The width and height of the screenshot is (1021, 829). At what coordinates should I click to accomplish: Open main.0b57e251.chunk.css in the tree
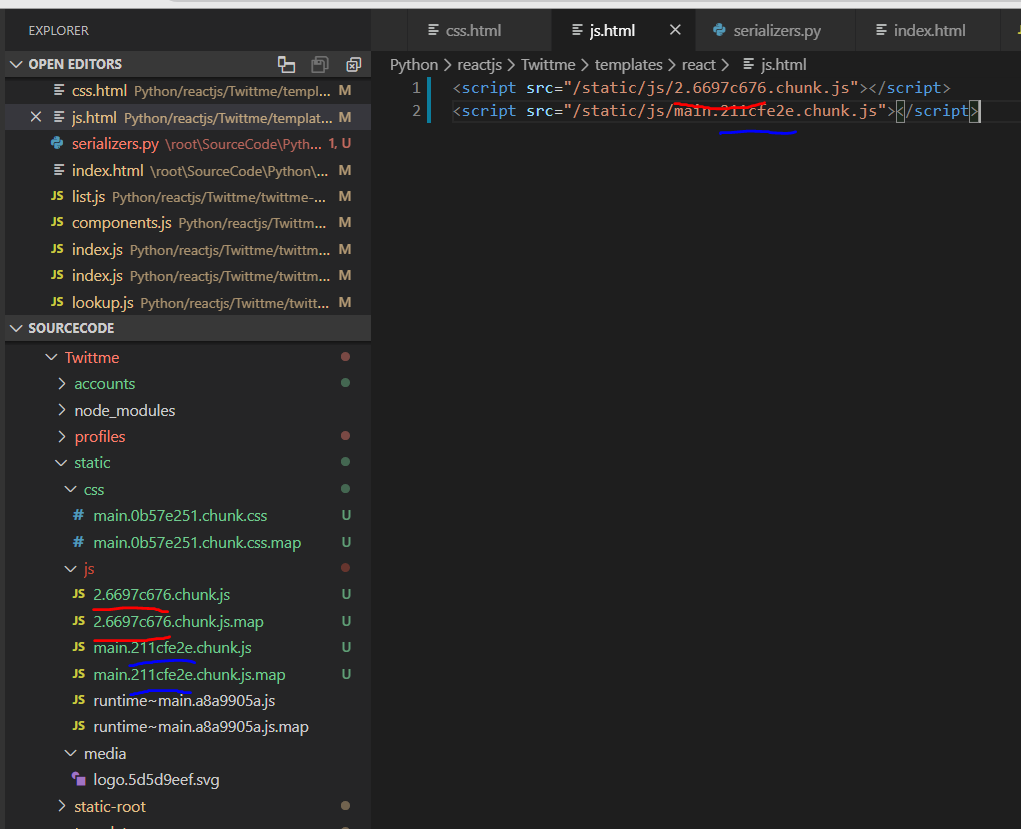point(180,516)
